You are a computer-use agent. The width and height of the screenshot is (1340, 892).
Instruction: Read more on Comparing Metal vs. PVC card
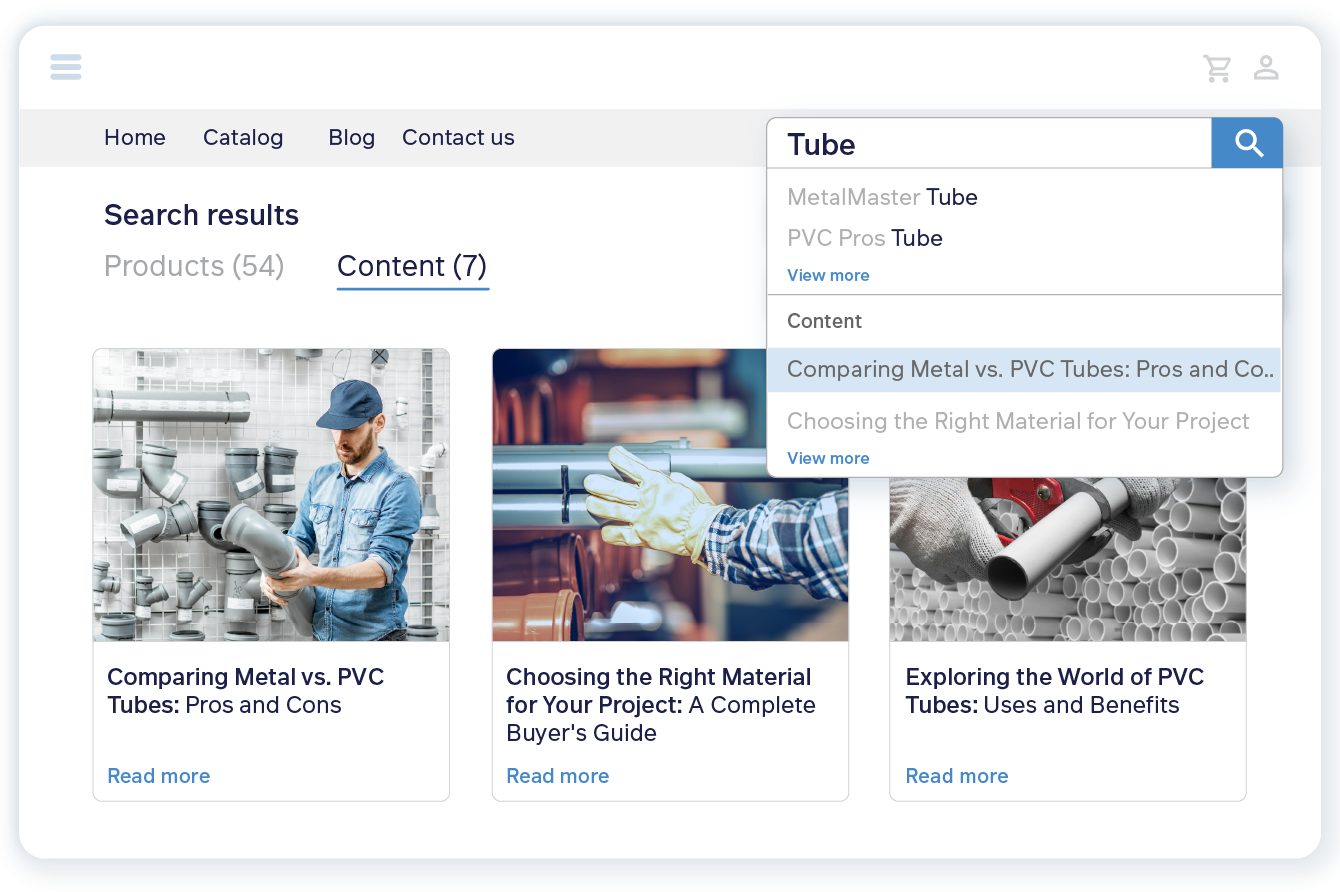159,776
